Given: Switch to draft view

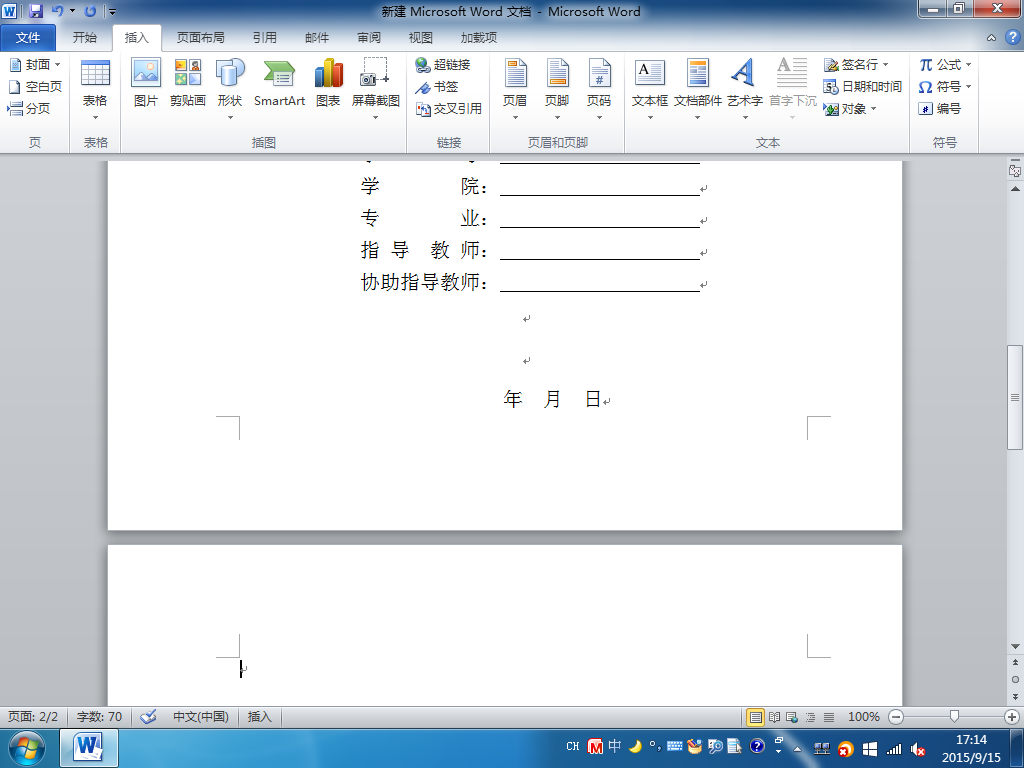Looking at the screenshot, I should tap(829, 717).
